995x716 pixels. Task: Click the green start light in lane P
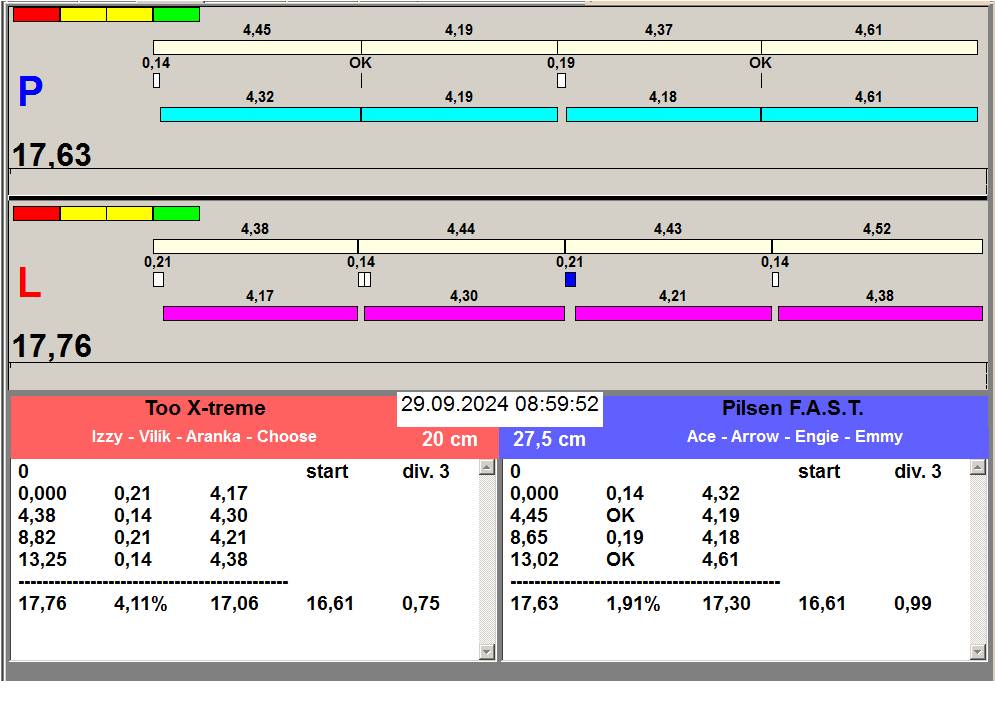point(176,15)
